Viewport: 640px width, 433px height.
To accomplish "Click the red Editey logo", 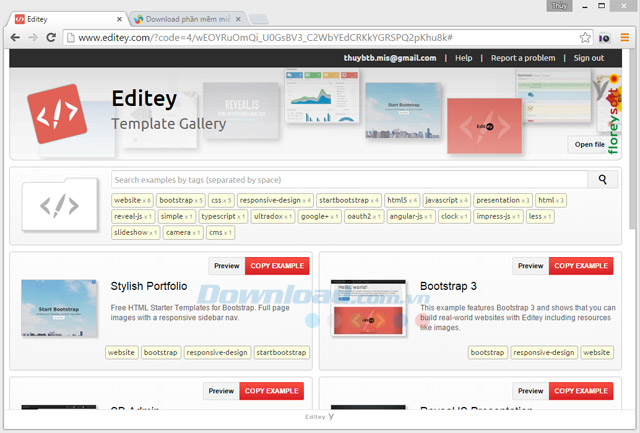I will pyautogui.click(x=57, y=114).
